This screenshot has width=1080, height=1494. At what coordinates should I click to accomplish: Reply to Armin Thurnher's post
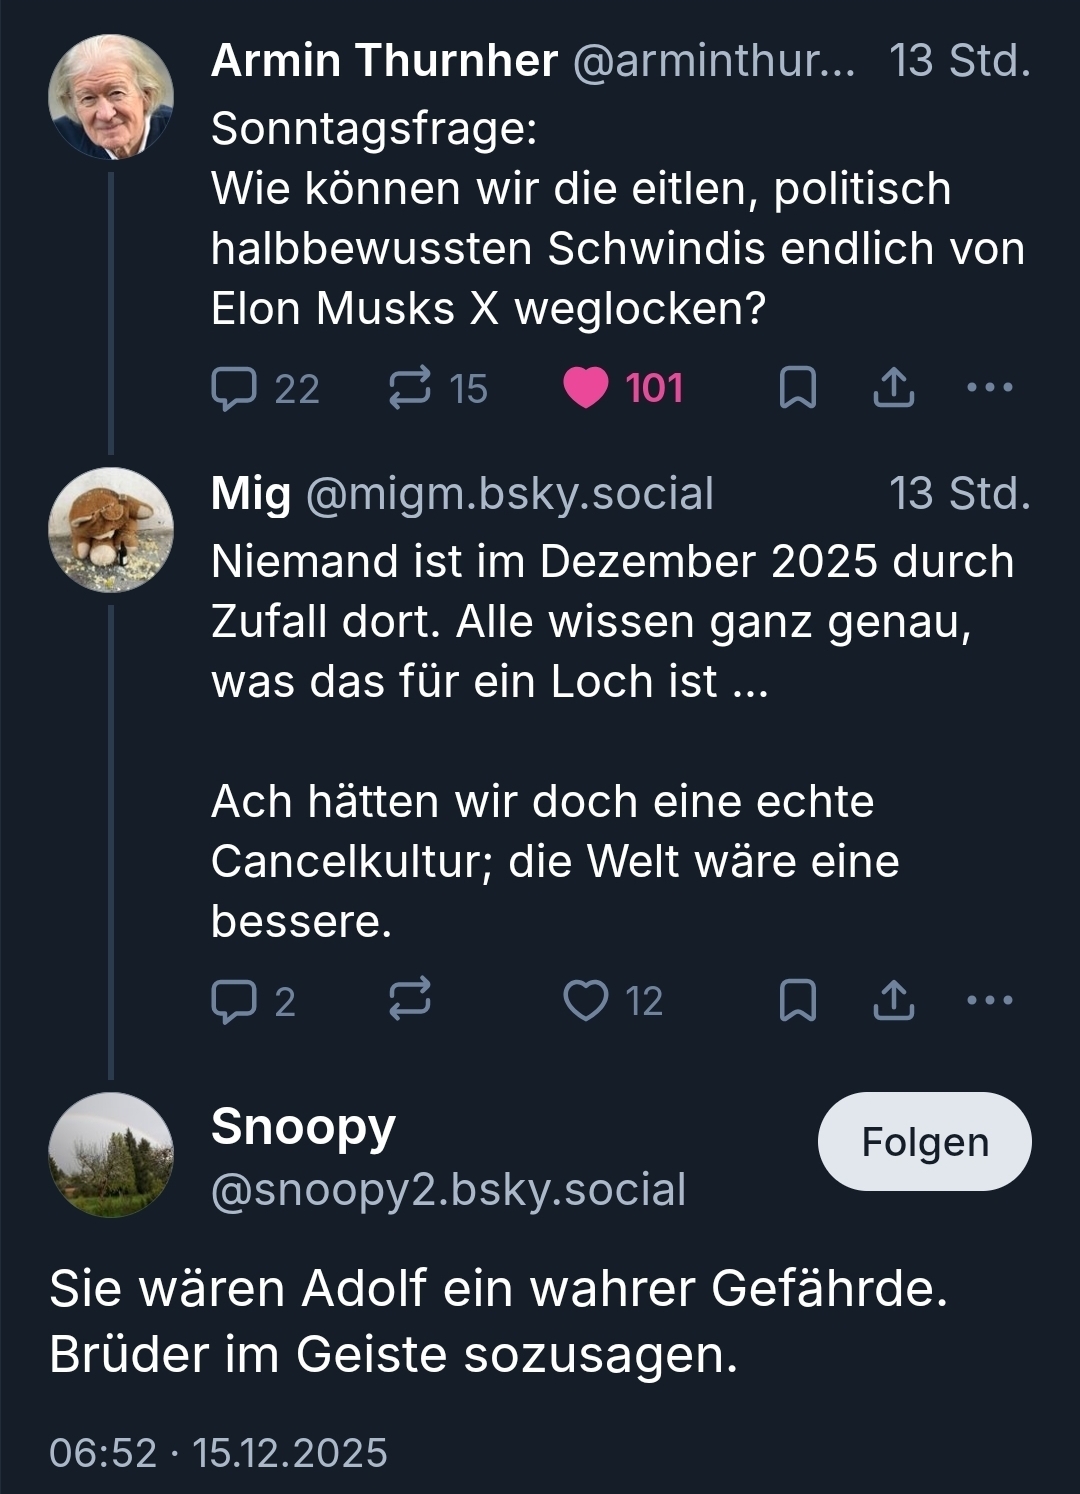235,389
